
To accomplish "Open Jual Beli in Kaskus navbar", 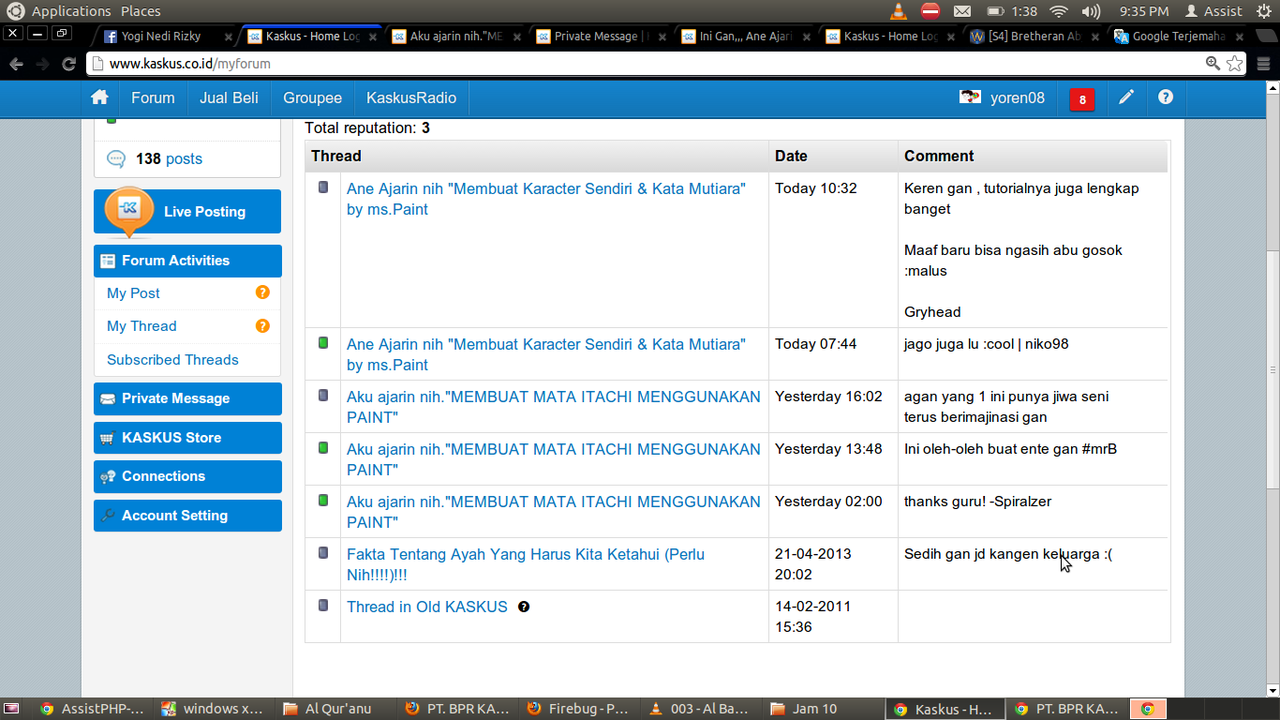I will (229, 98).
